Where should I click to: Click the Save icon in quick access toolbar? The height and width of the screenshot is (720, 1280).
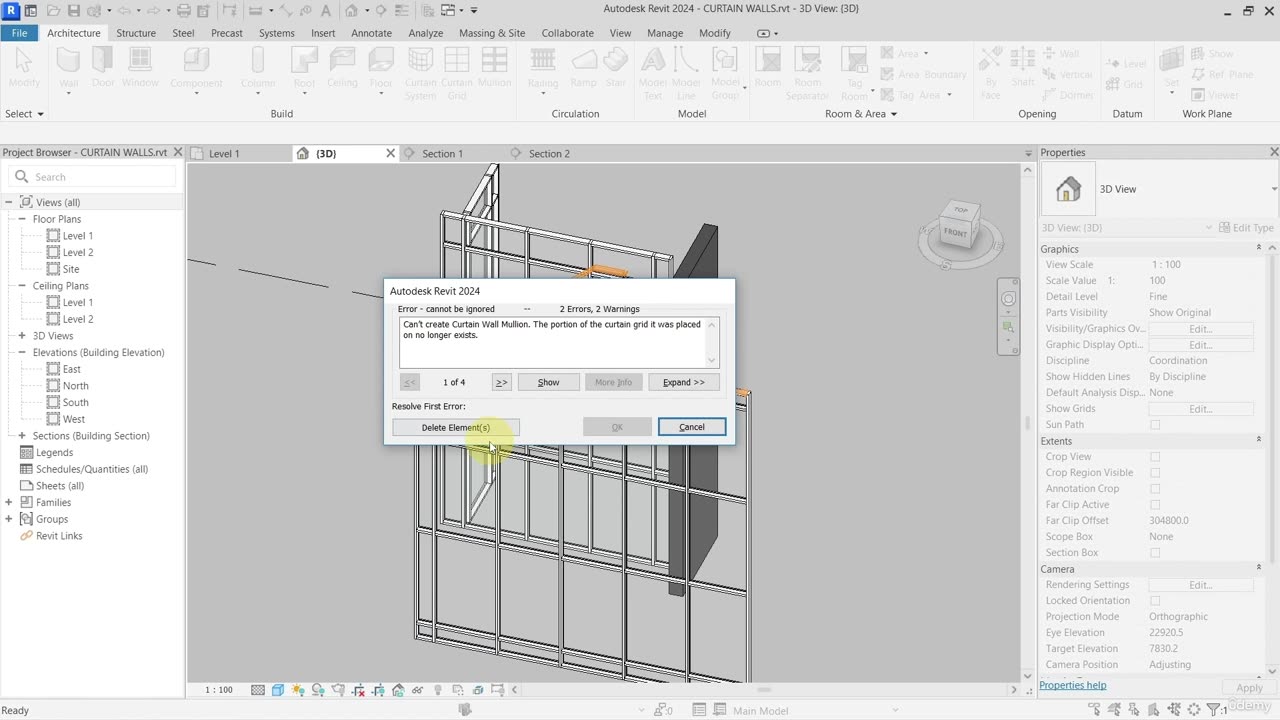(73, 10)
